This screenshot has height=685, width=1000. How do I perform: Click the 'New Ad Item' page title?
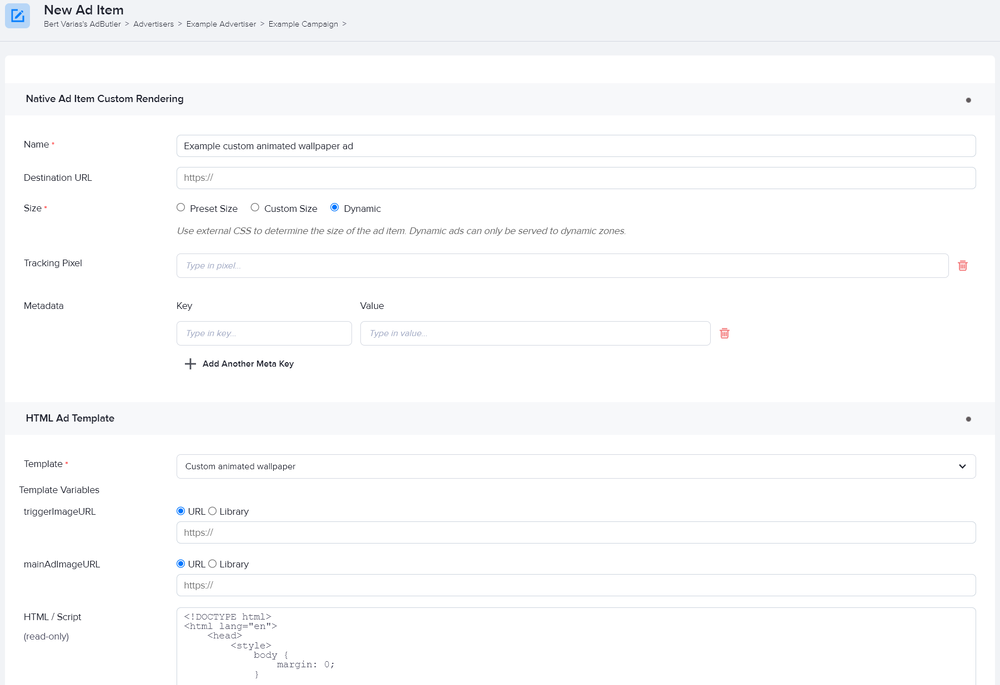tap(84, 10)
